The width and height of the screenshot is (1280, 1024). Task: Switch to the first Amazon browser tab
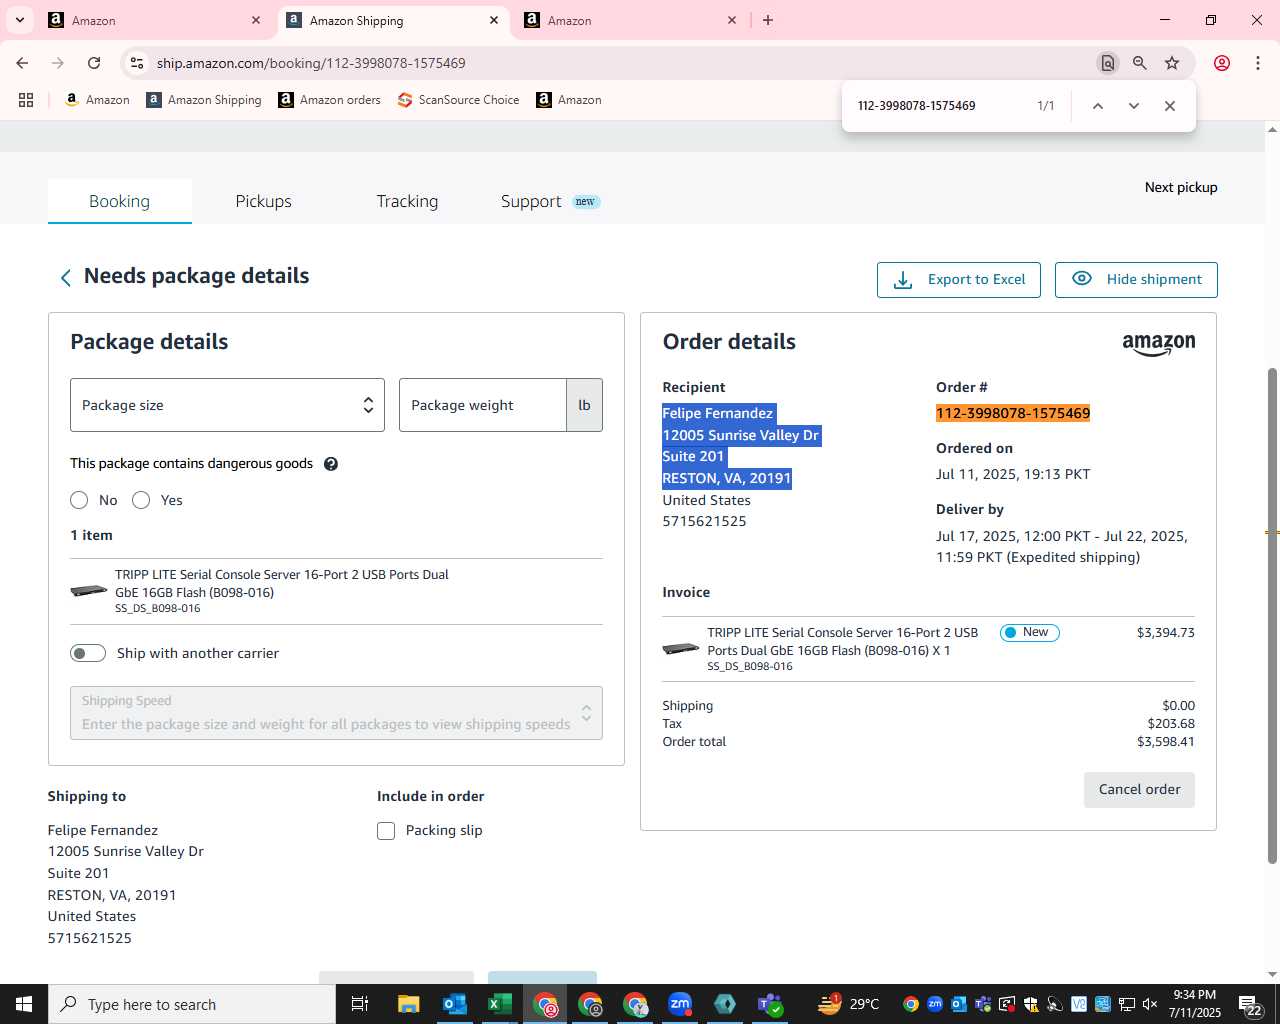coord(150,20)
